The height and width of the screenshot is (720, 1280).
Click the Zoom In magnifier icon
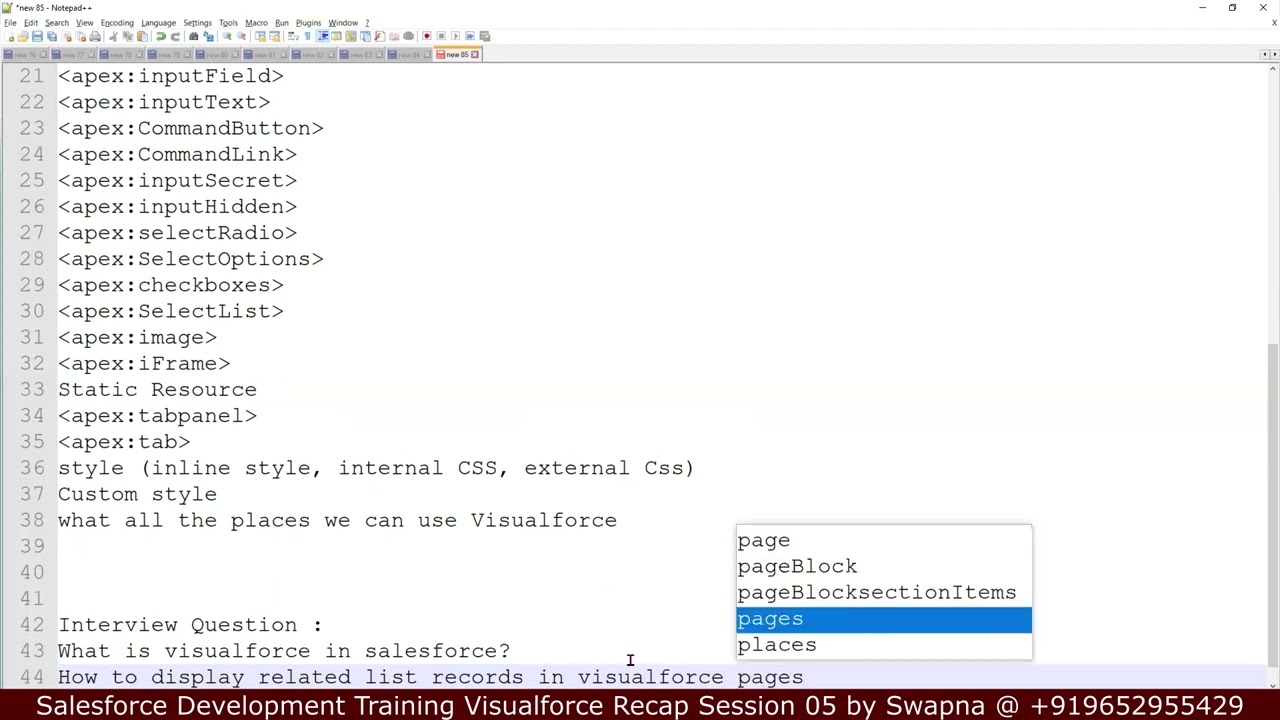pyautogui.click(x=226, y=36)
